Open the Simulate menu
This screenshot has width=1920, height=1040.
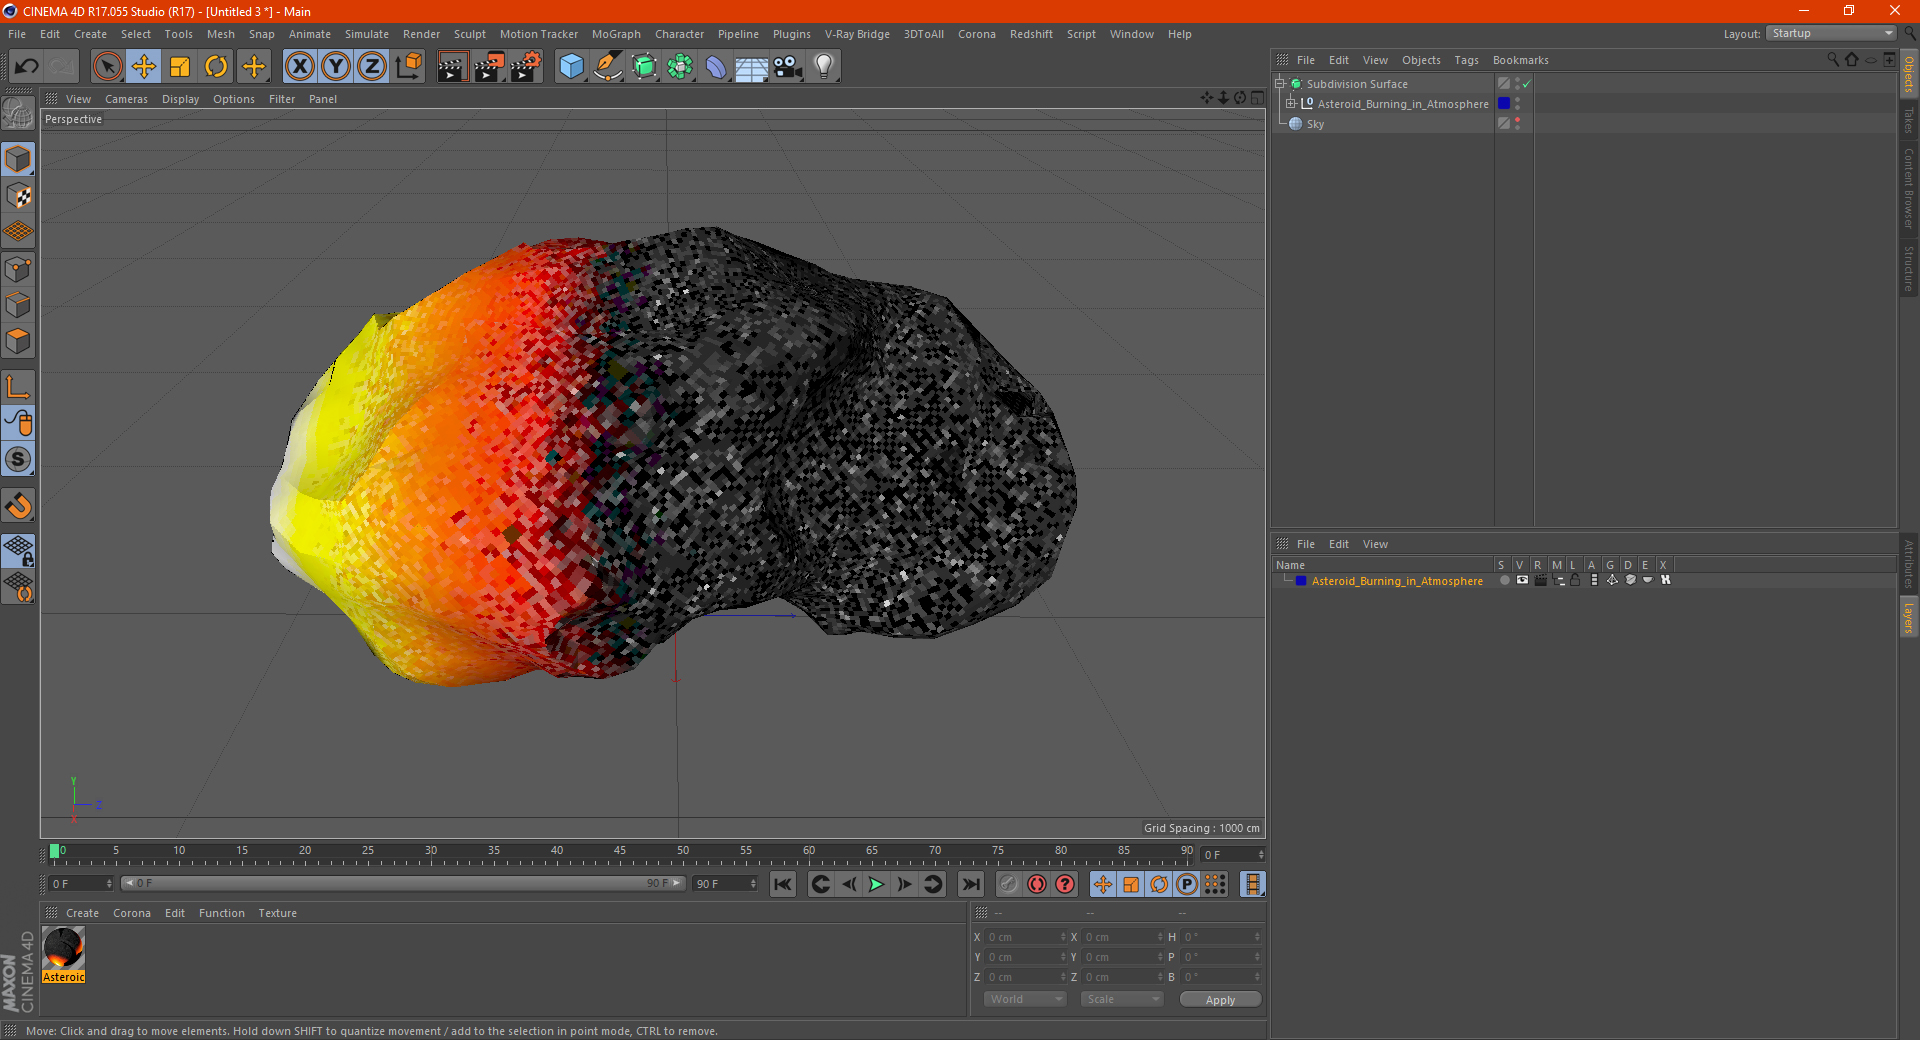[367, 34]
